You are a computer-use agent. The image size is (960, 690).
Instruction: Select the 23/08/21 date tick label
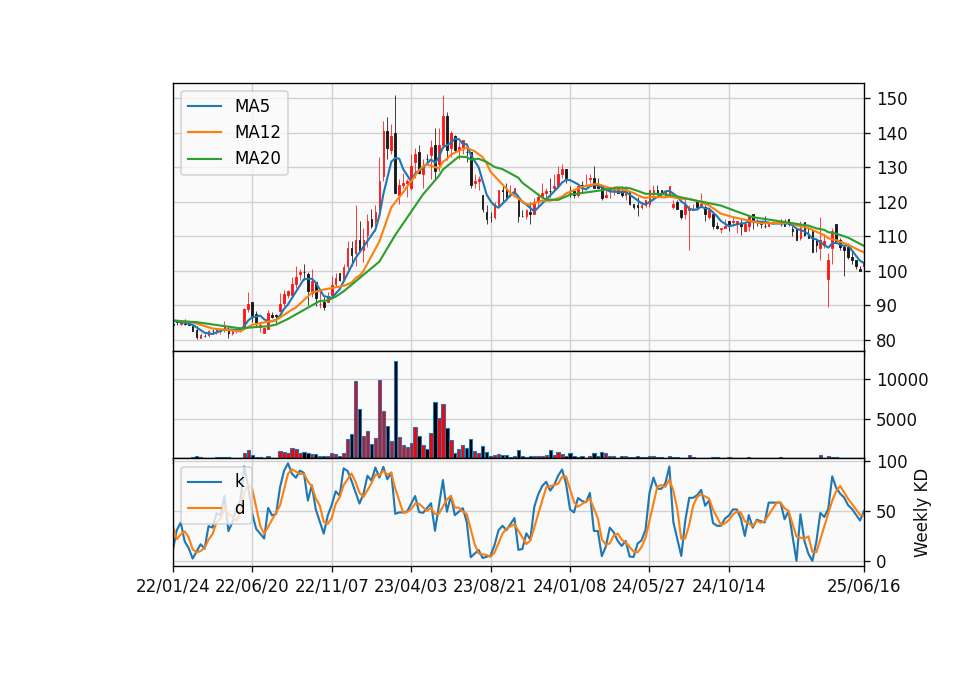(x=490, y=586)
